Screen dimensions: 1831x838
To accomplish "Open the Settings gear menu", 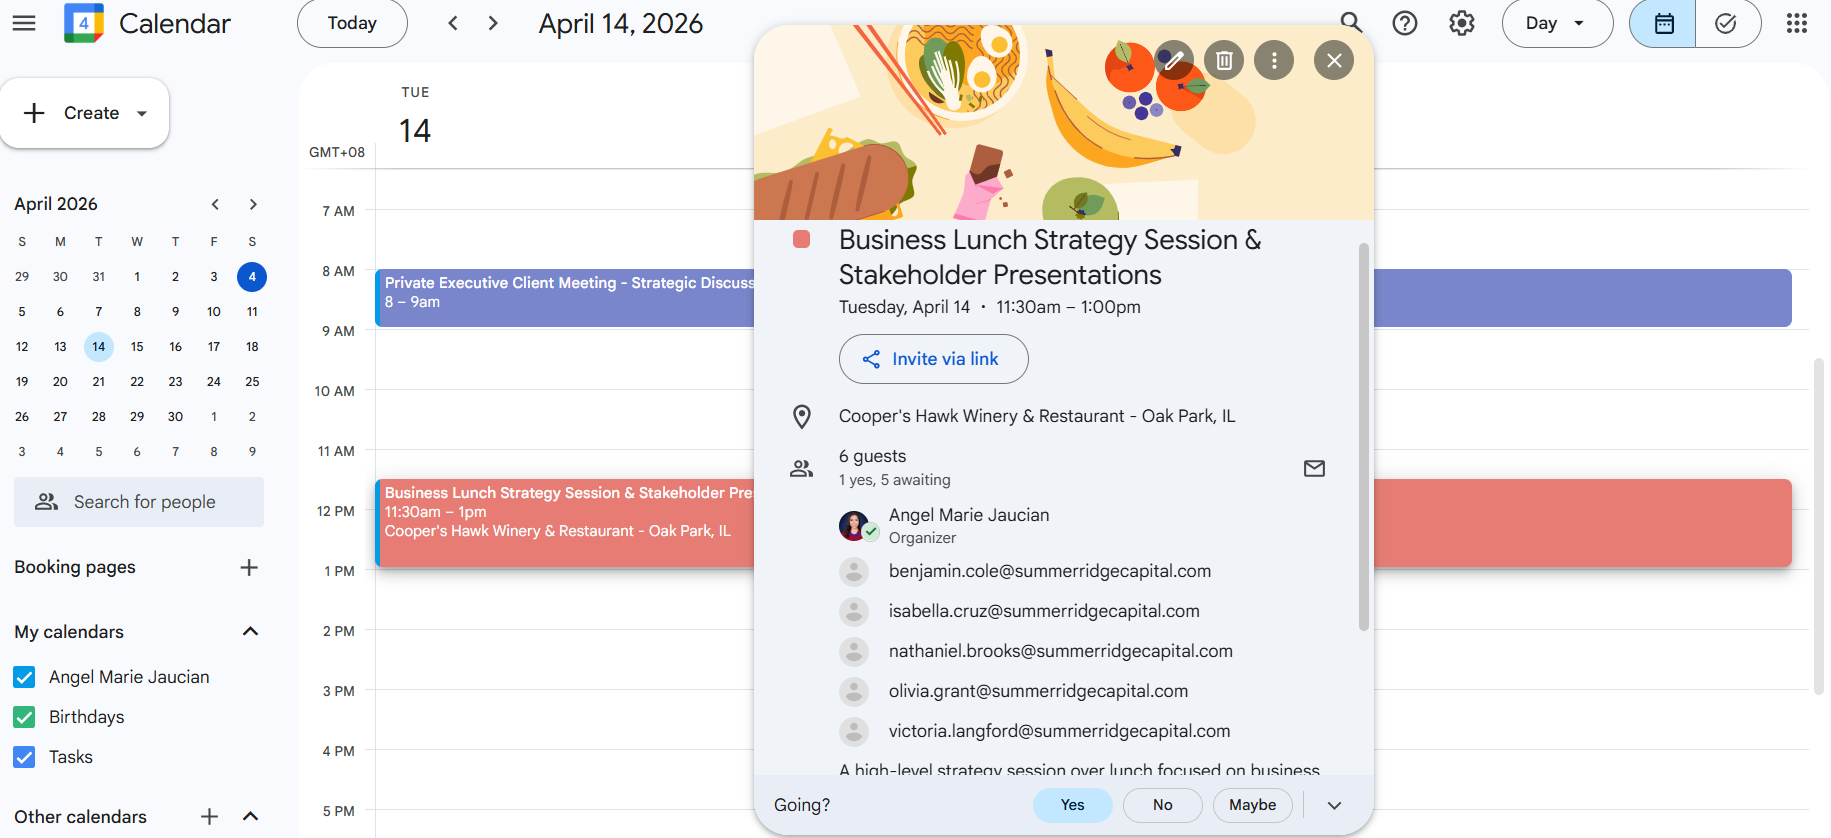I will click(x=1462, y=23).
